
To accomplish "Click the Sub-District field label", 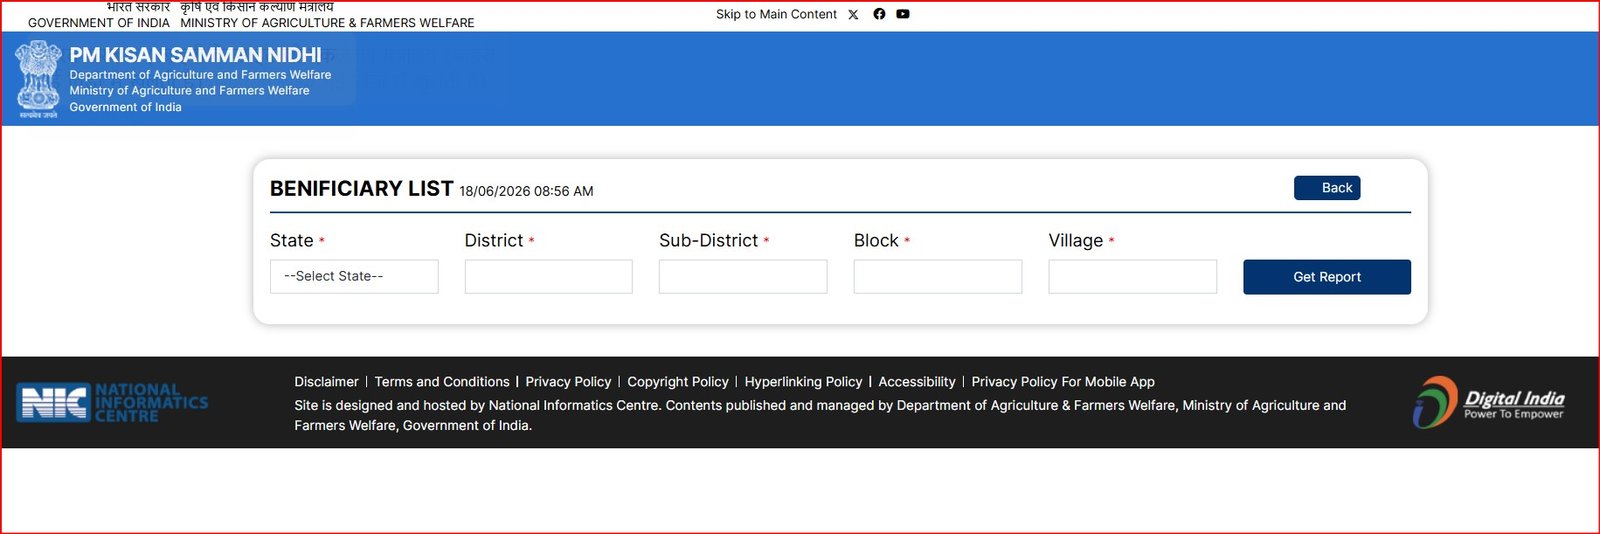I will point(708,241).
